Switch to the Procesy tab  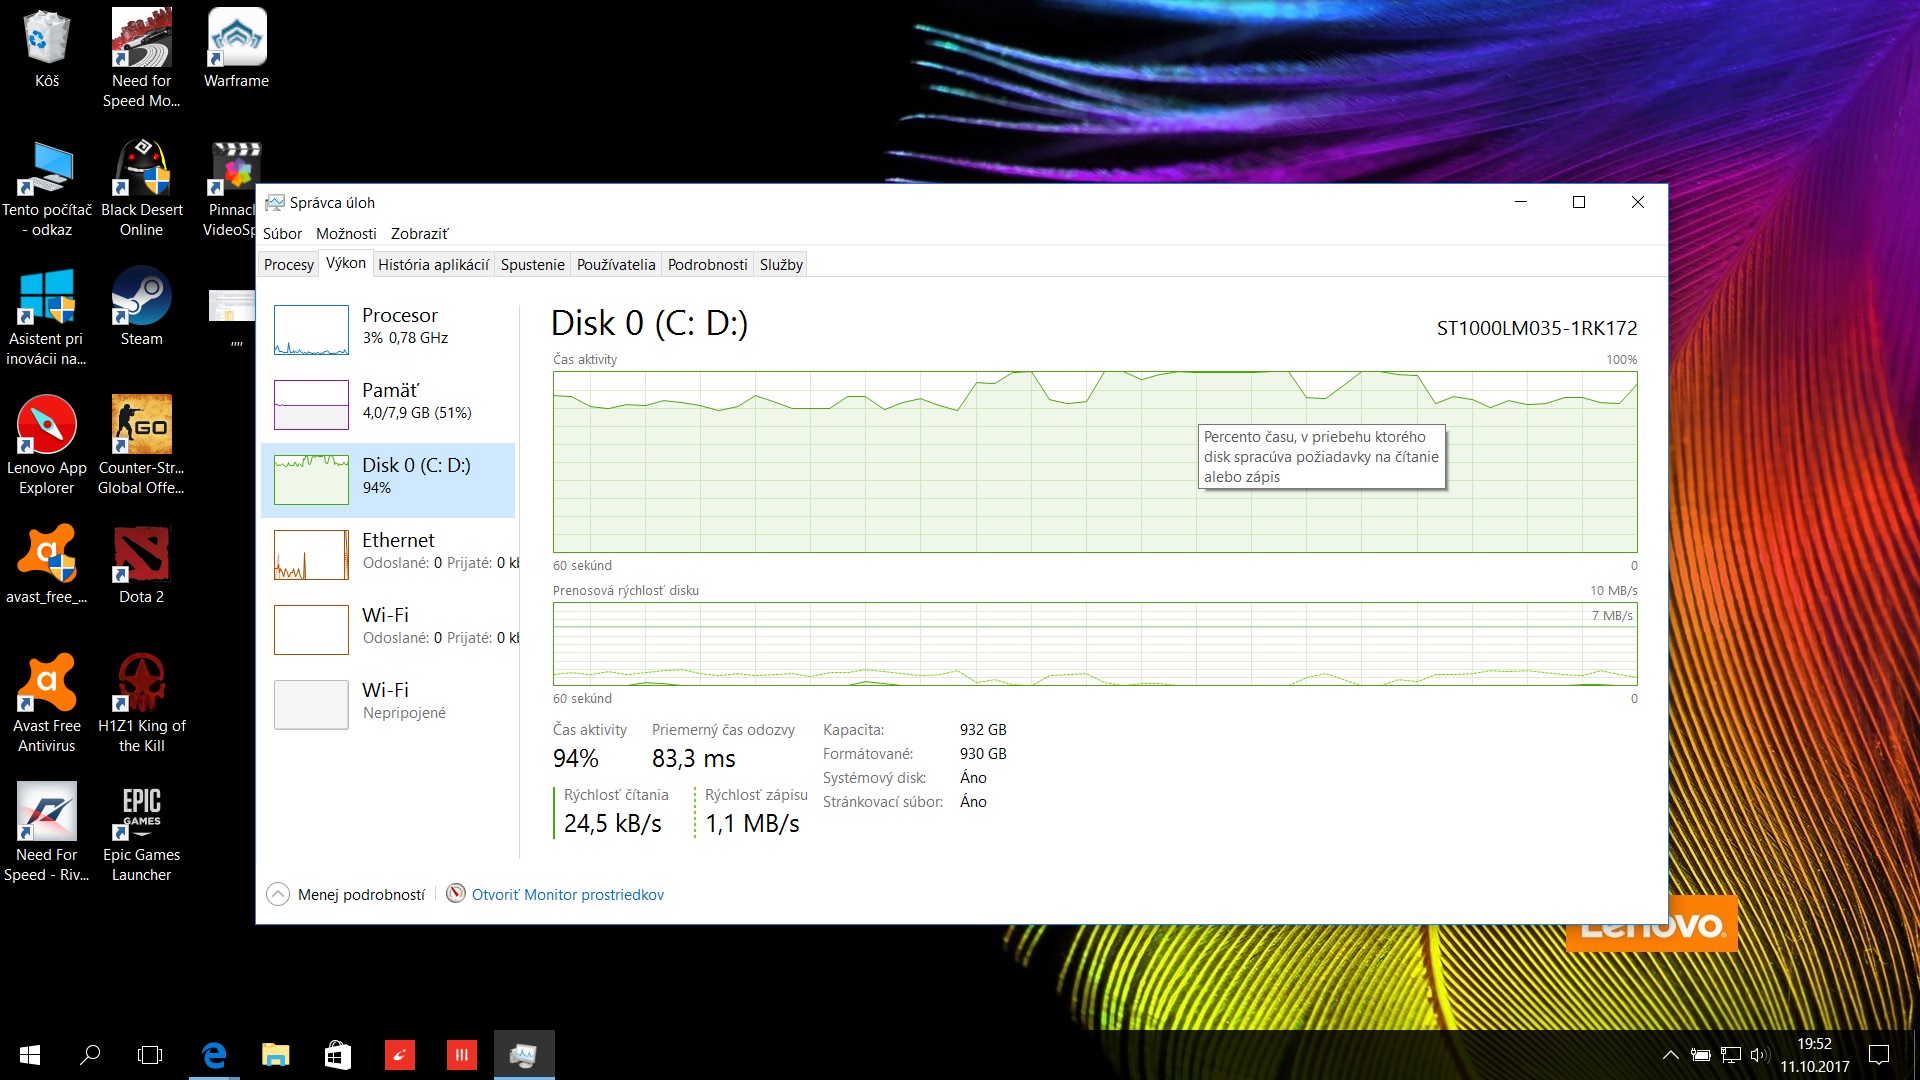pyautogui.click(x=288, y=265)
